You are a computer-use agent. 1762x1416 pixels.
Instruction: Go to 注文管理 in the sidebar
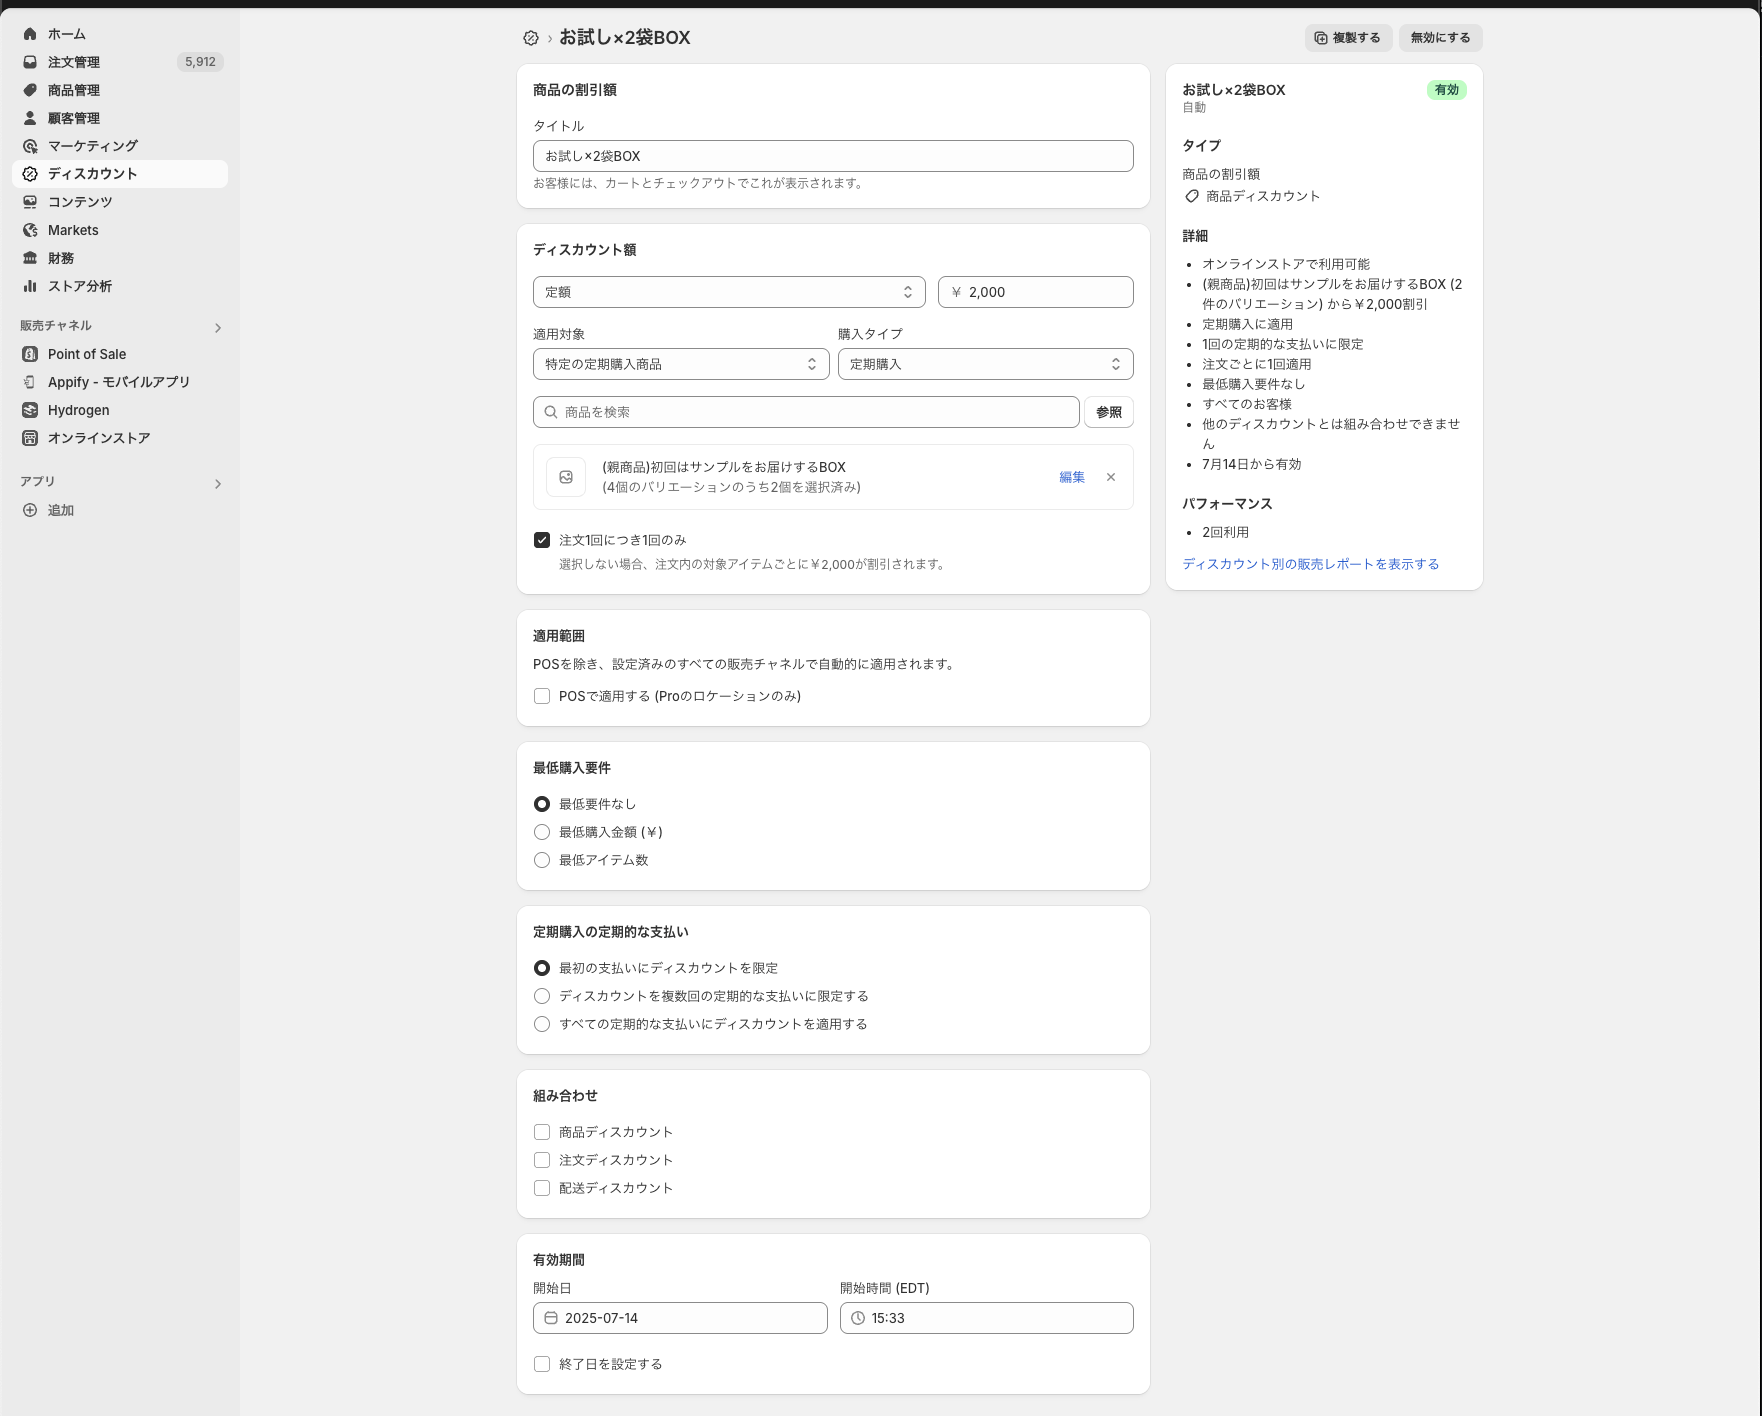click(74, 62)
